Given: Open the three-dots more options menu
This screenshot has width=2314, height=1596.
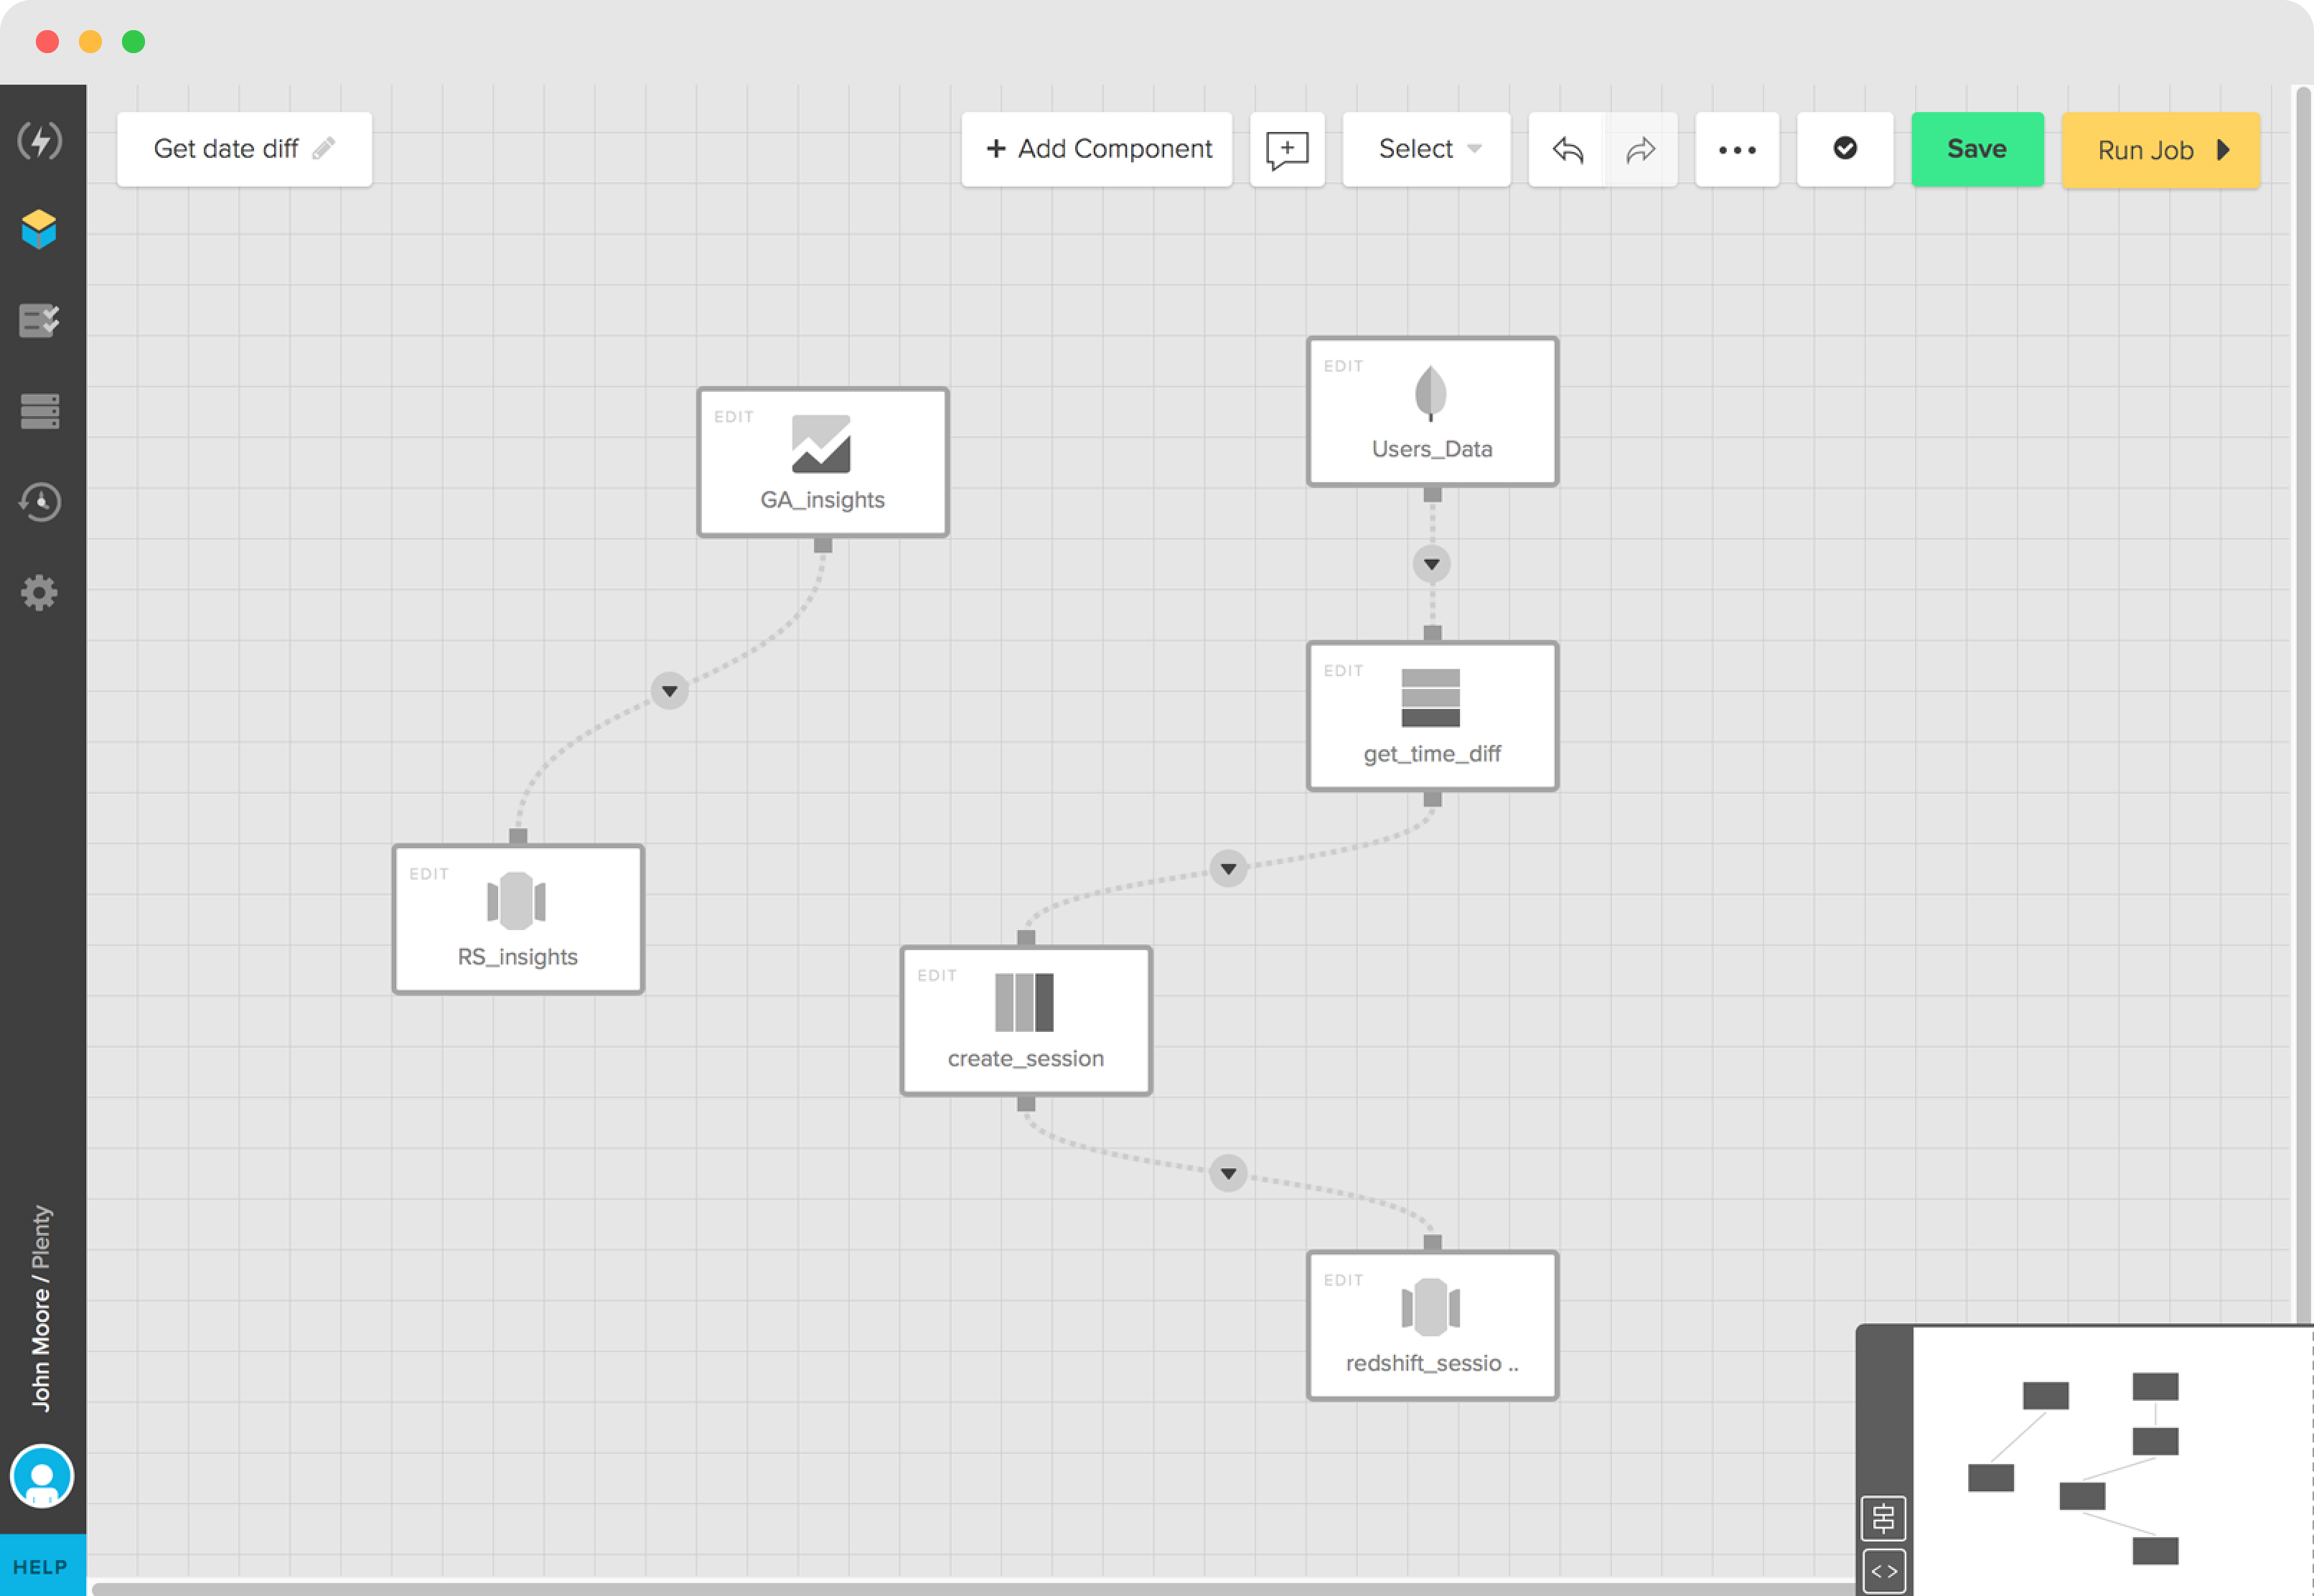Looking at the screenshot, I should pos(1737,150).
